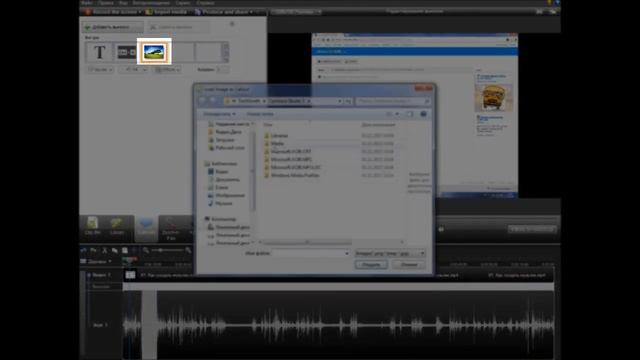Expand the Produce and share dropdown arrow

click(251, 12)
